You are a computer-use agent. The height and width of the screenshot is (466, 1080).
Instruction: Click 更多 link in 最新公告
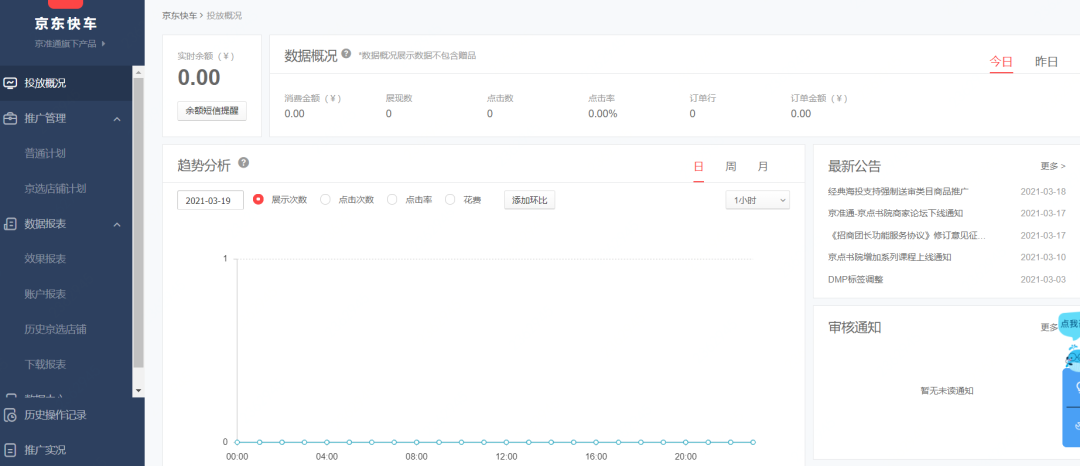(x=1052, y=166)
